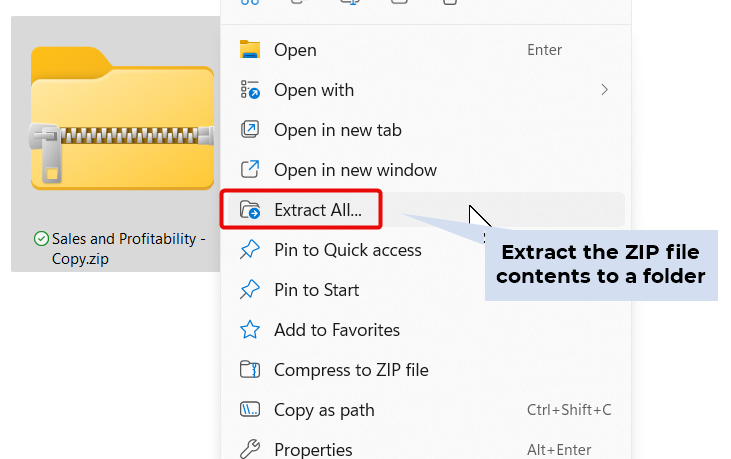Click the Open with app-chooser icon
Viewport: 731px width, 459px height.
tap(250, 90)
